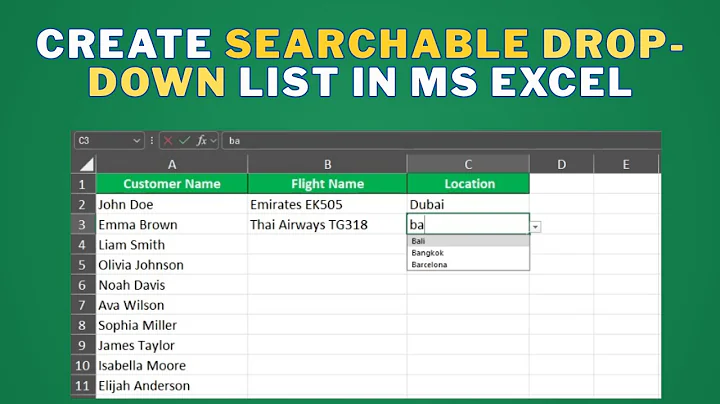Select the Liam Smith cell
The height and width of the screenshot is (404, 720).
[172, 245]
